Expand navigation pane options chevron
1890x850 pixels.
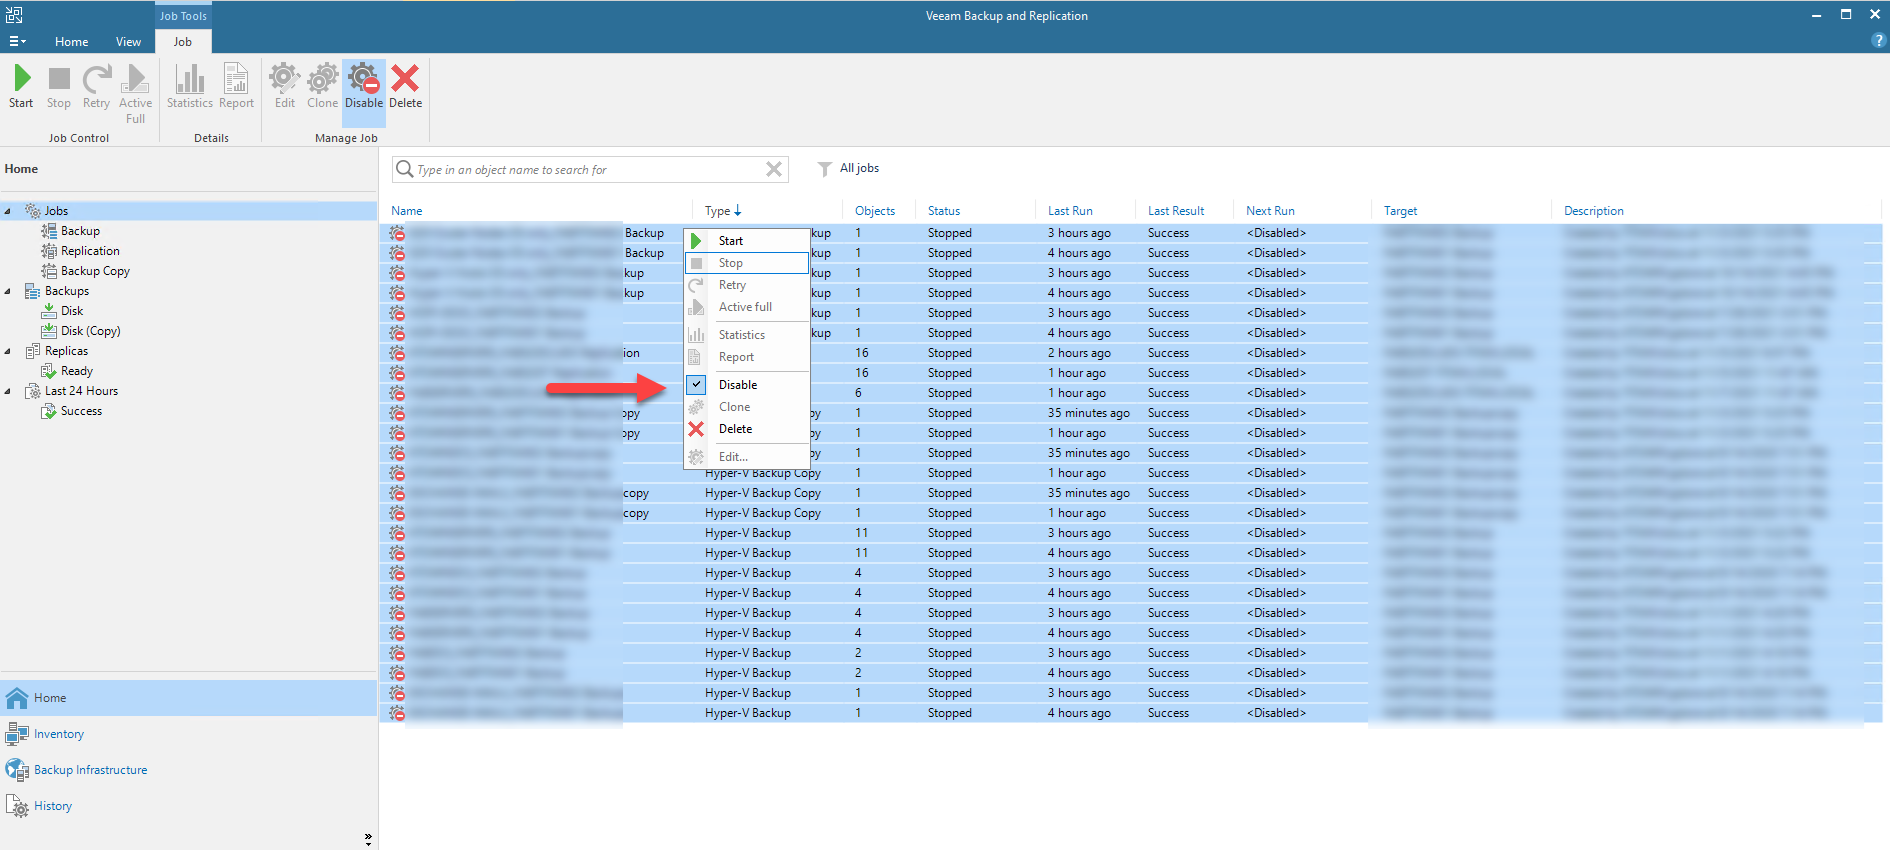pyautogui.click(x=368, y=839)
